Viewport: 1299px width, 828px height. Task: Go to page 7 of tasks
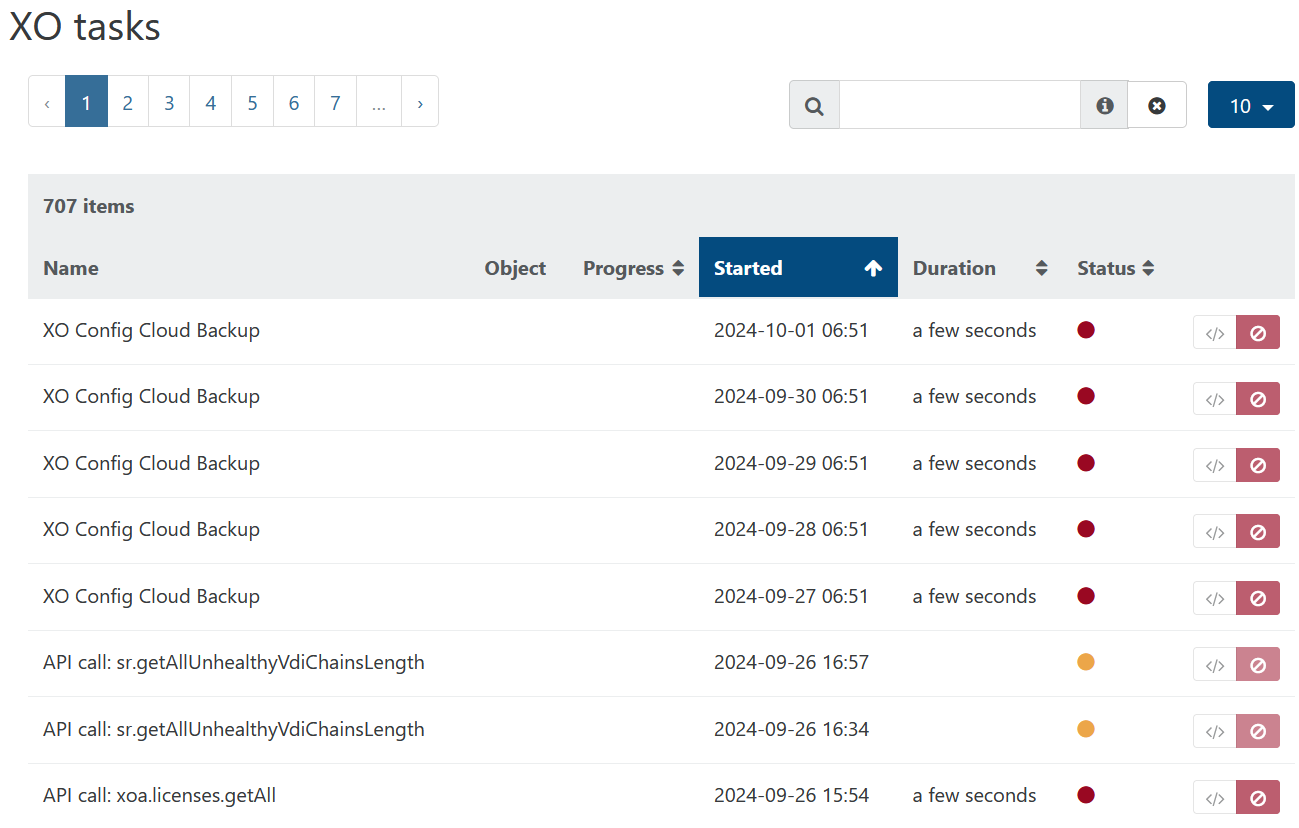[335, 102]
